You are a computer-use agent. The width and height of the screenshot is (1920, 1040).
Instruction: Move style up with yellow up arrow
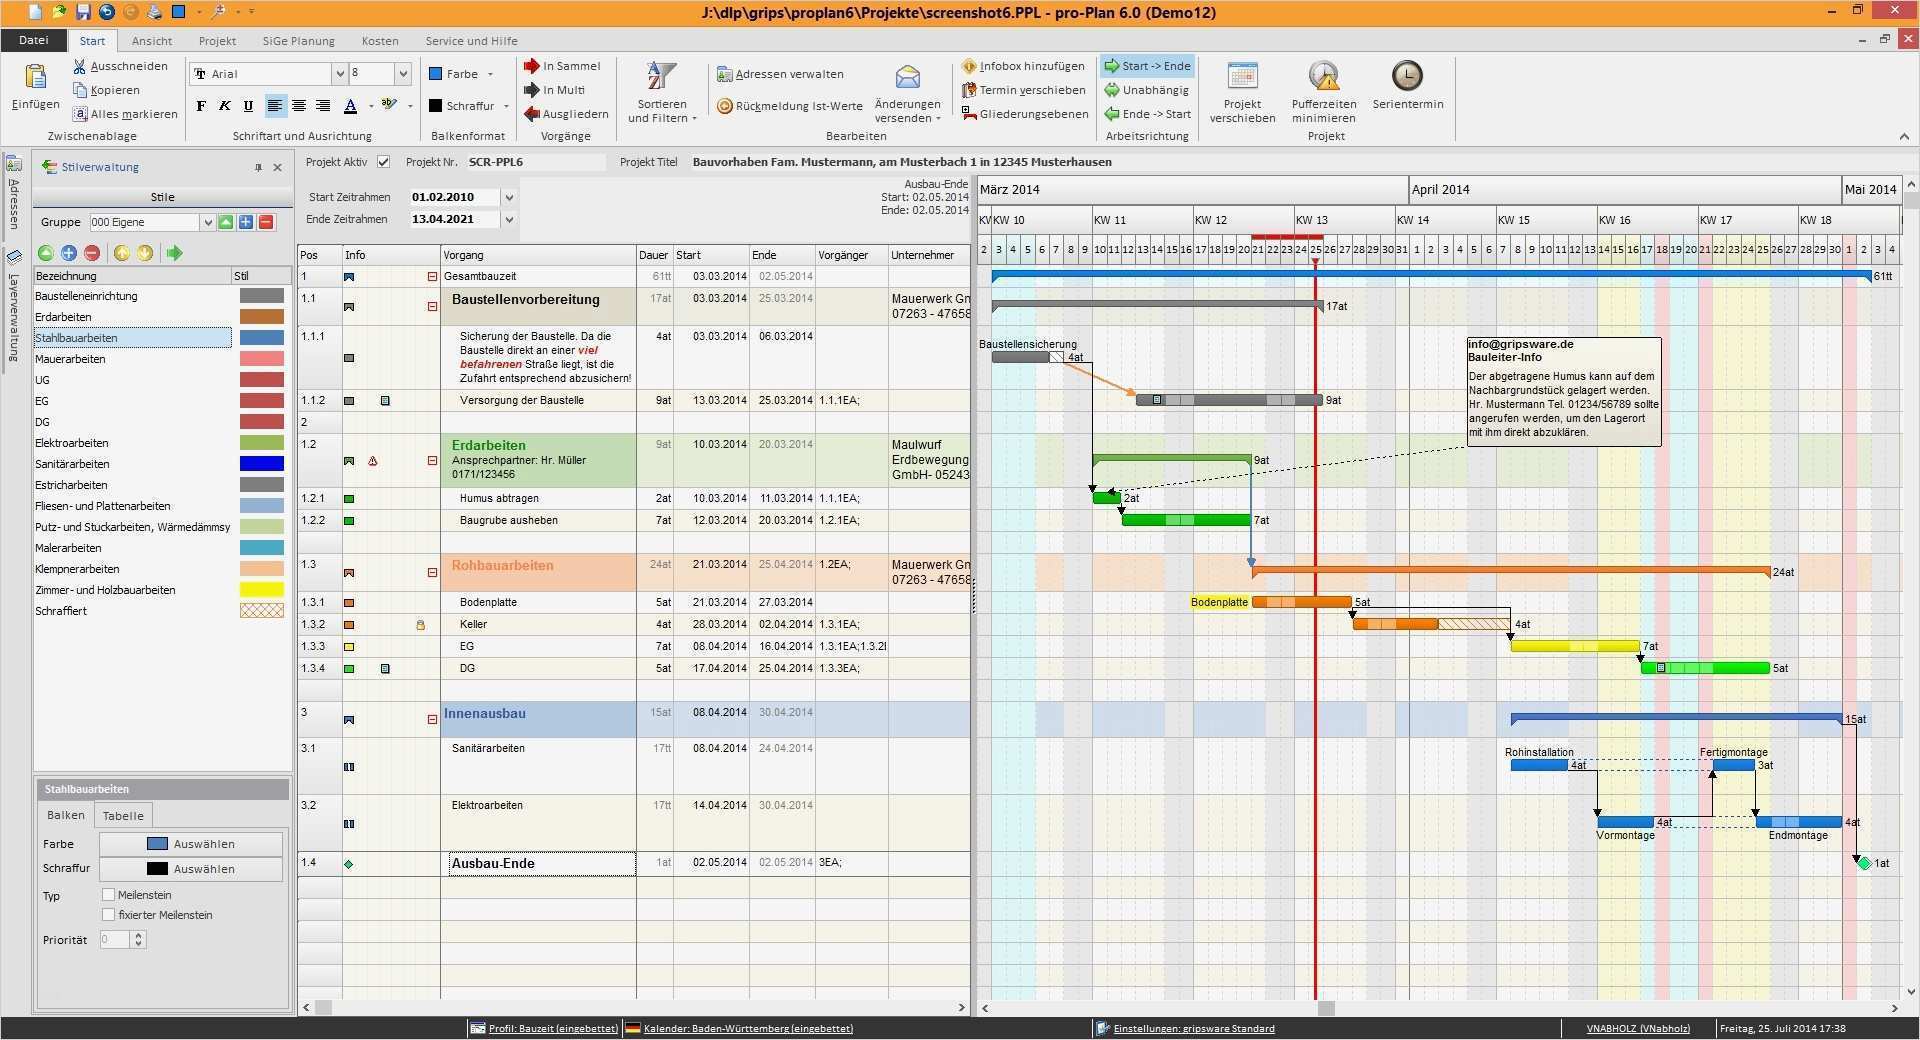point(122,253)
